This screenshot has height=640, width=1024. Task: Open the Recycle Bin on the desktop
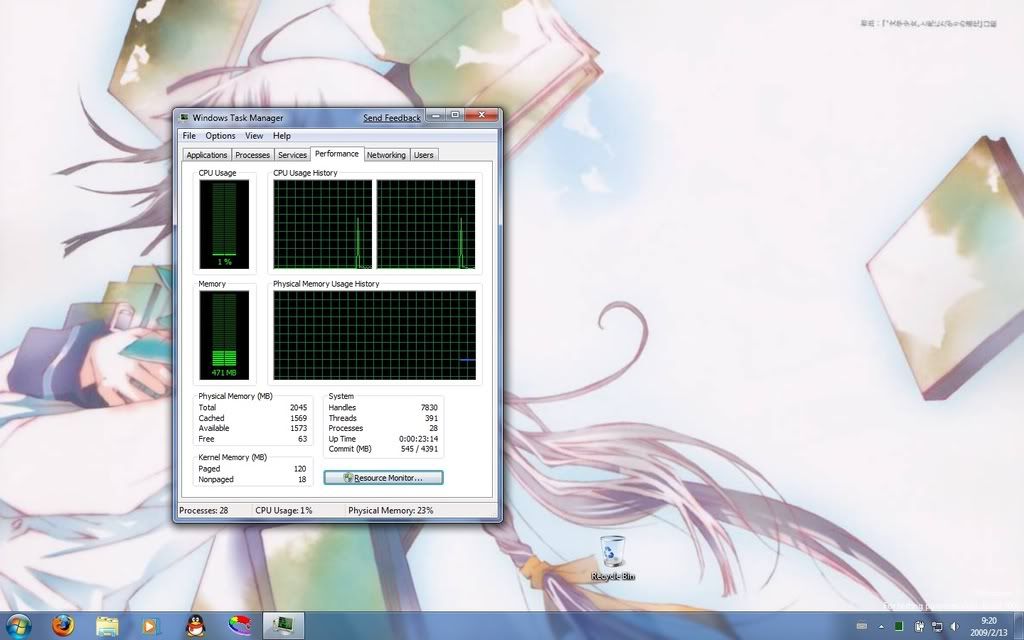click(x=612, y=557)
